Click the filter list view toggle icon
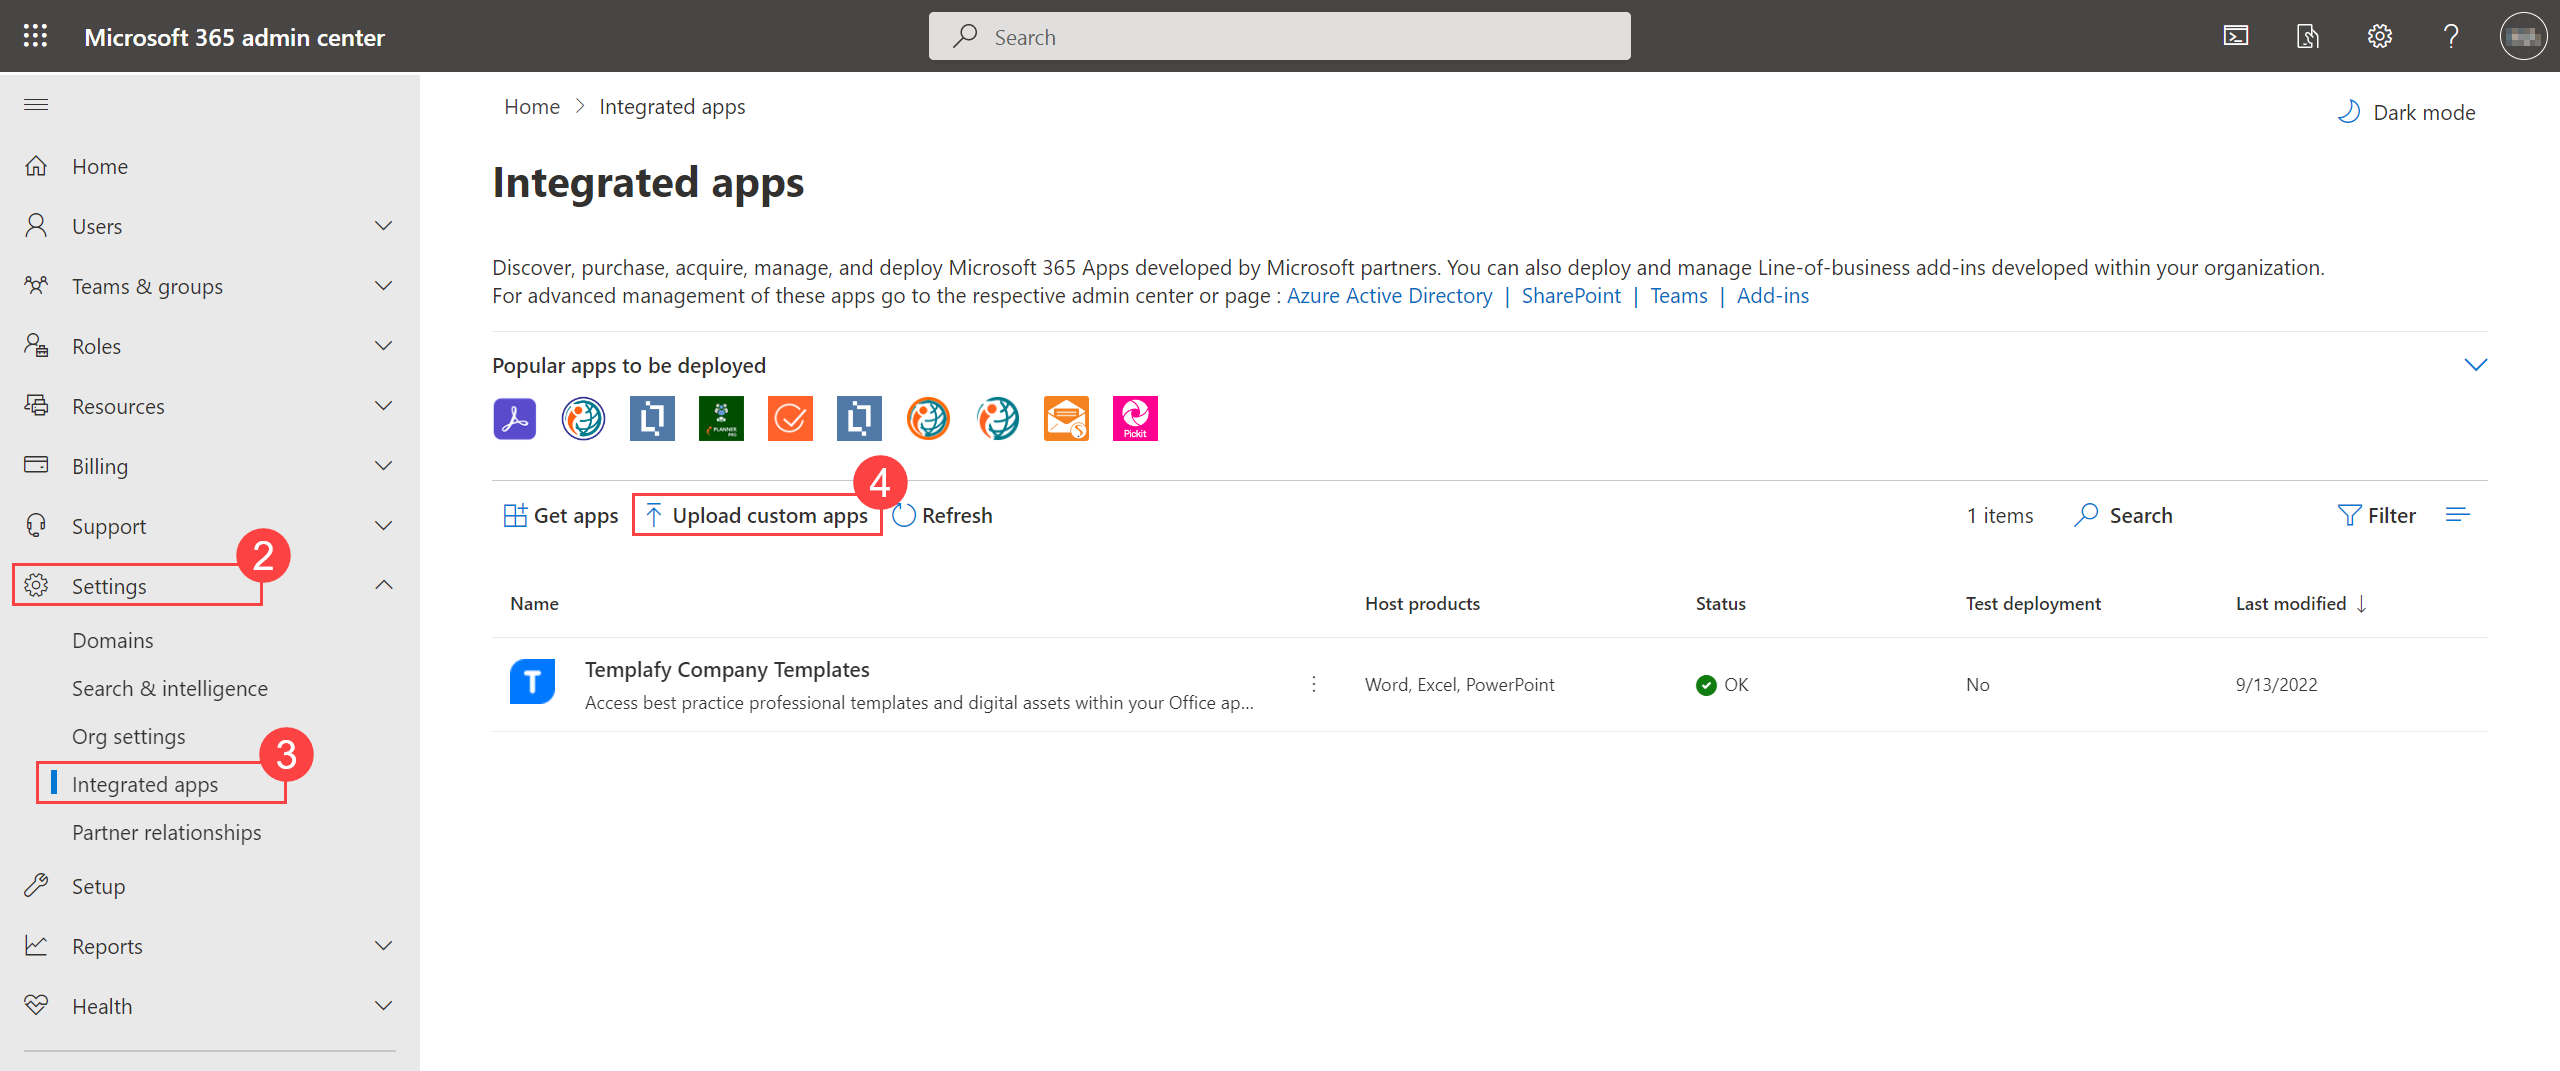The height and width of the screenshot is (1071, 2560). tap(2458, 515)
